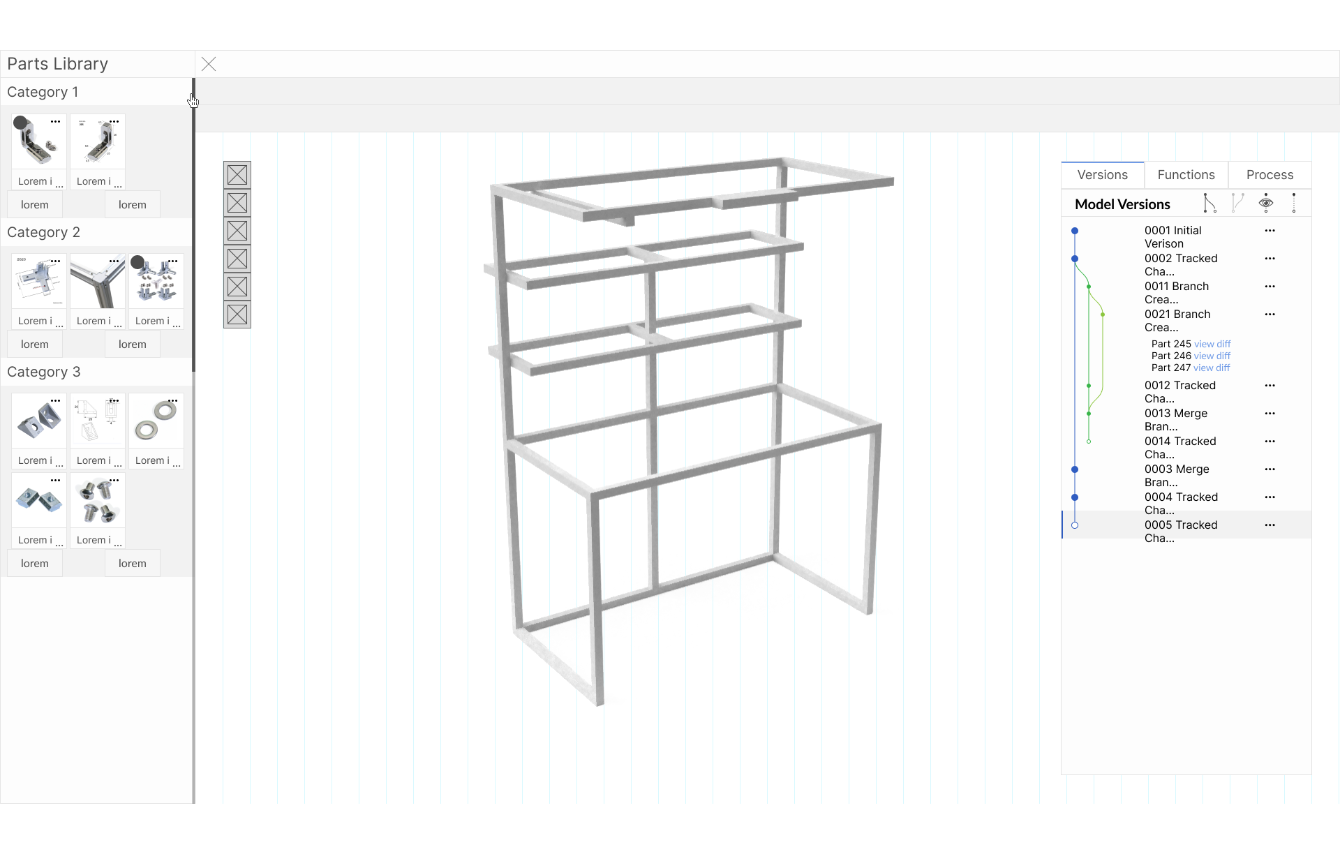Viewport: 1340px width, 860px height.
Task: Open the options menu for 0011 Branch Crea...
Action: tap(1270, 286)
